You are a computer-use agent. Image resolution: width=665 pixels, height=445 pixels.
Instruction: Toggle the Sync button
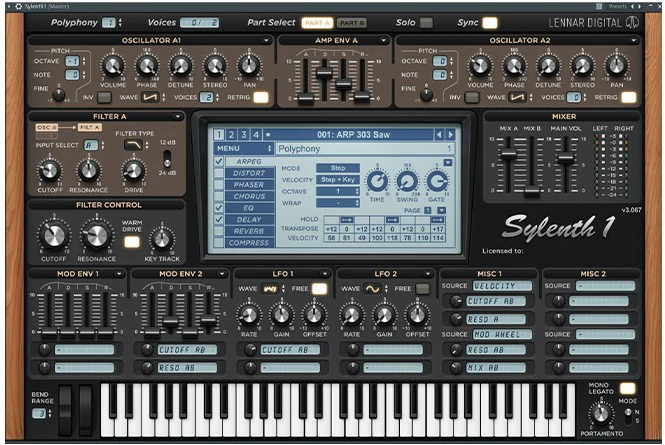(489, 23)
